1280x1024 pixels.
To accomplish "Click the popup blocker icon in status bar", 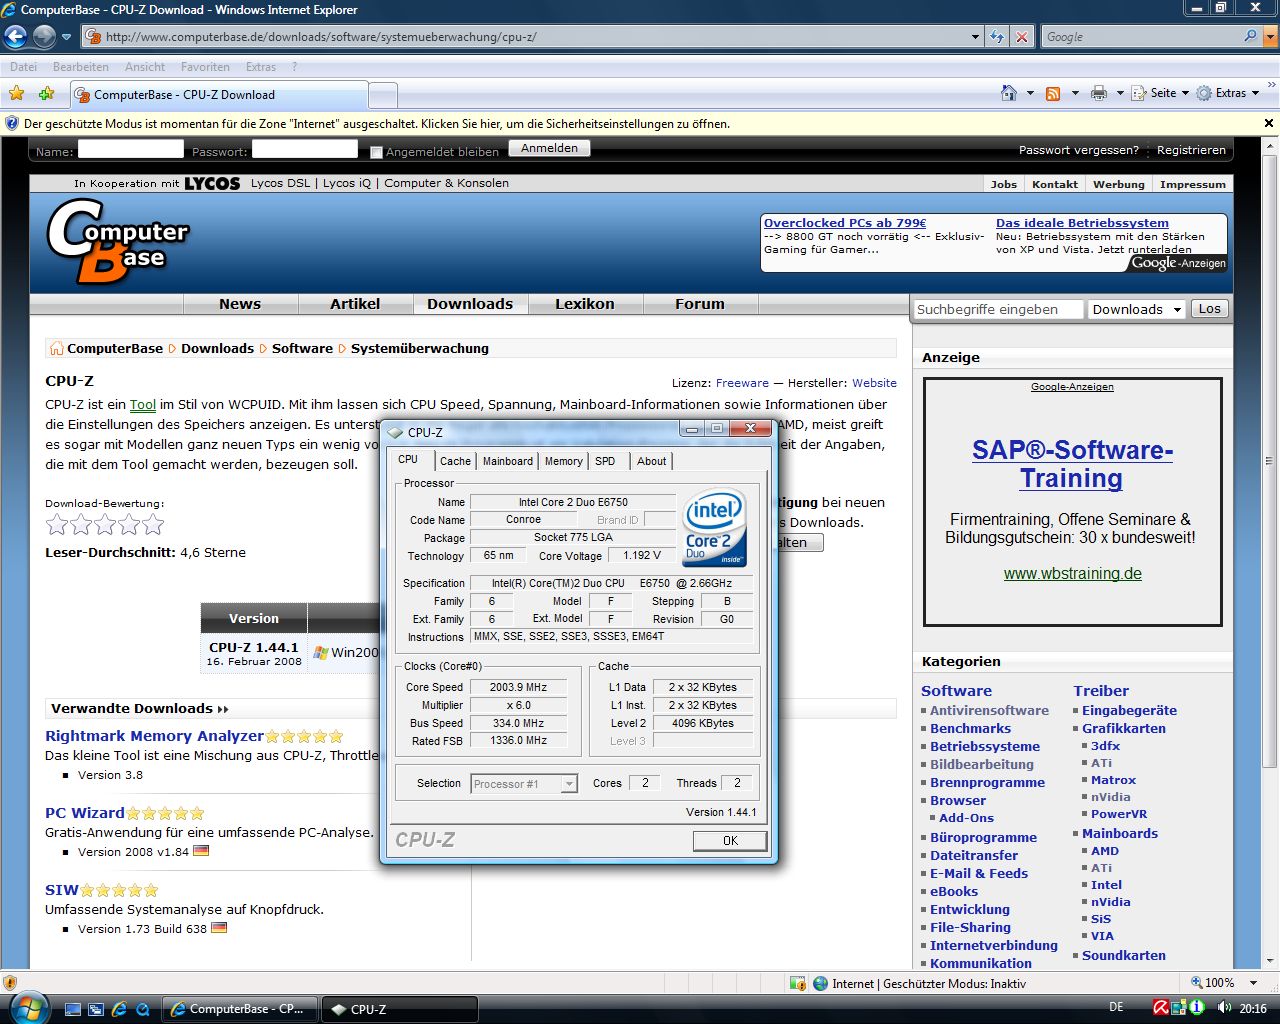I will pyautogui.click(x=797, y=983).
